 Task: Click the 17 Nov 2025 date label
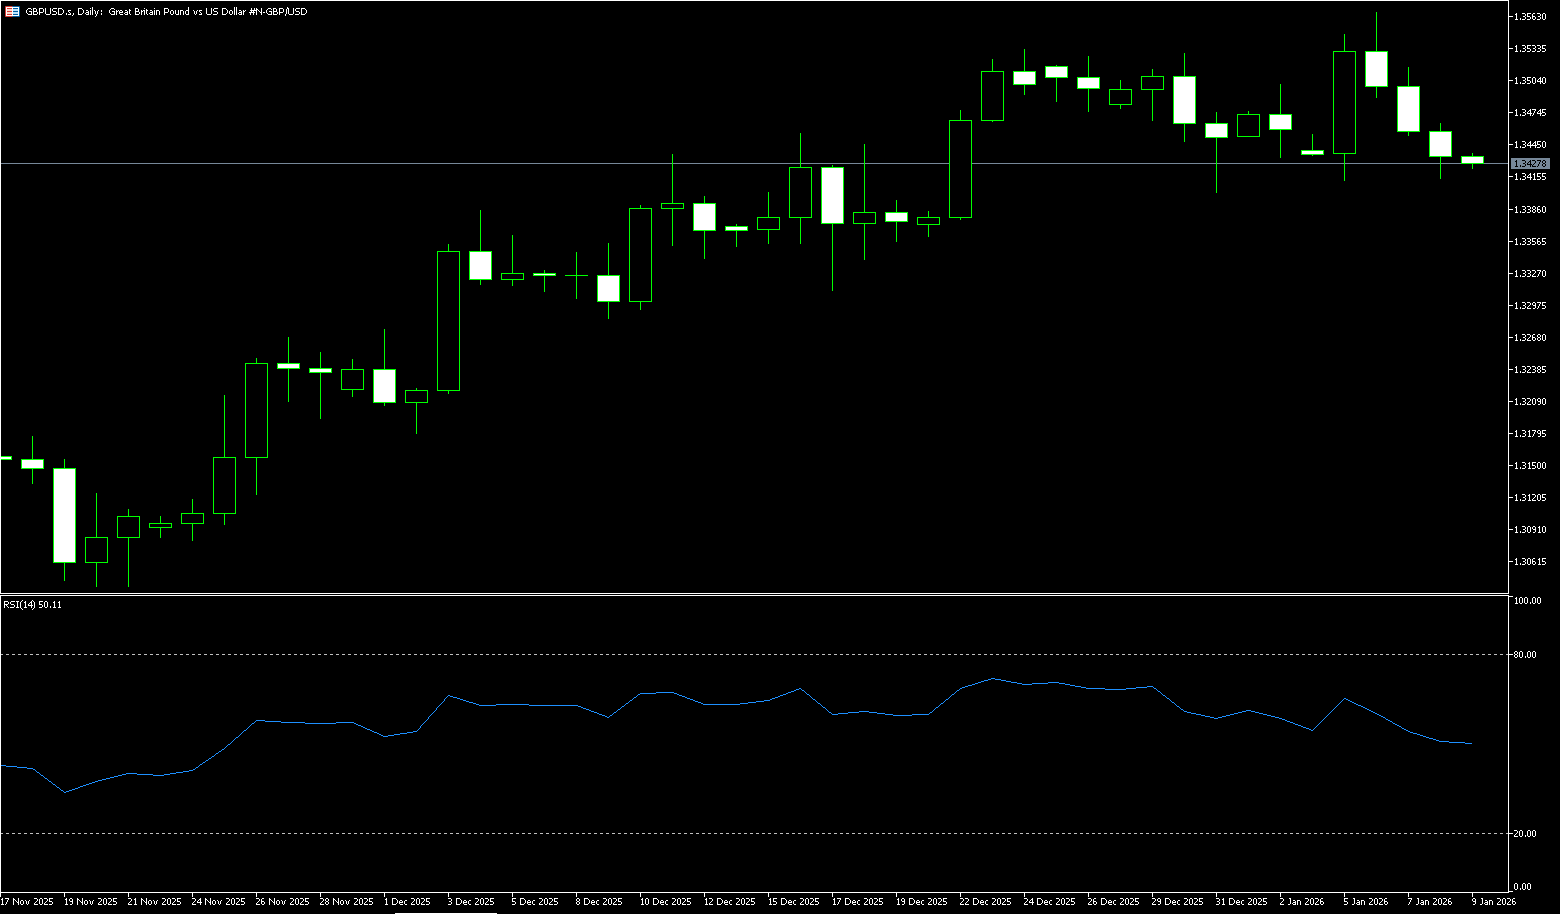[27, 901]
